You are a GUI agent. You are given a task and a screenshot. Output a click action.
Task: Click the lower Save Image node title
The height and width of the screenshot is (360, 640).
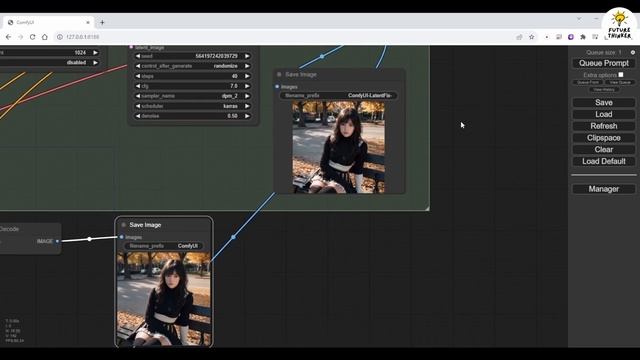(145, 225)
